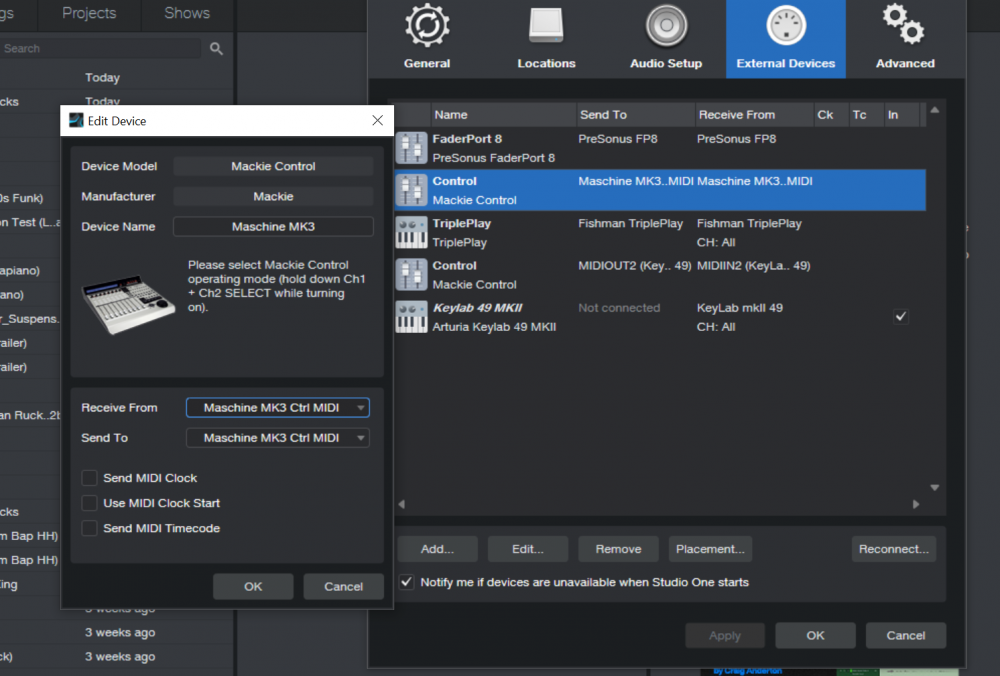
Task: Switch to the Shows tab
Action: 187,13
